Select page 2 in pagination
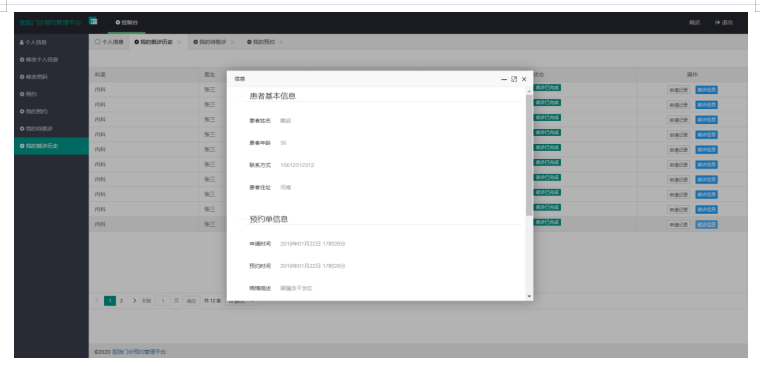This screenshot has height=366, width=760. [x=121, y=301]
